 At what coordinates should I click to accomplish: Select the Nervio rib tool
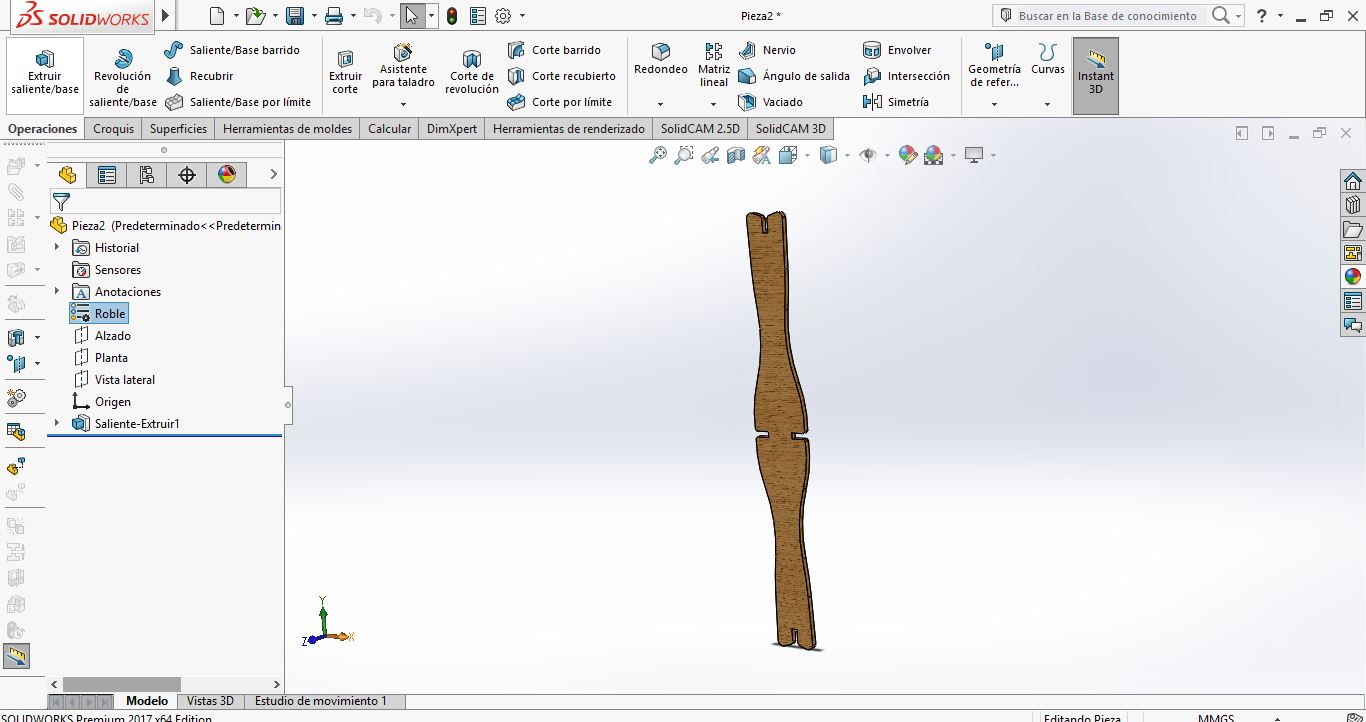pyautogui.click(x=767, y=50)
